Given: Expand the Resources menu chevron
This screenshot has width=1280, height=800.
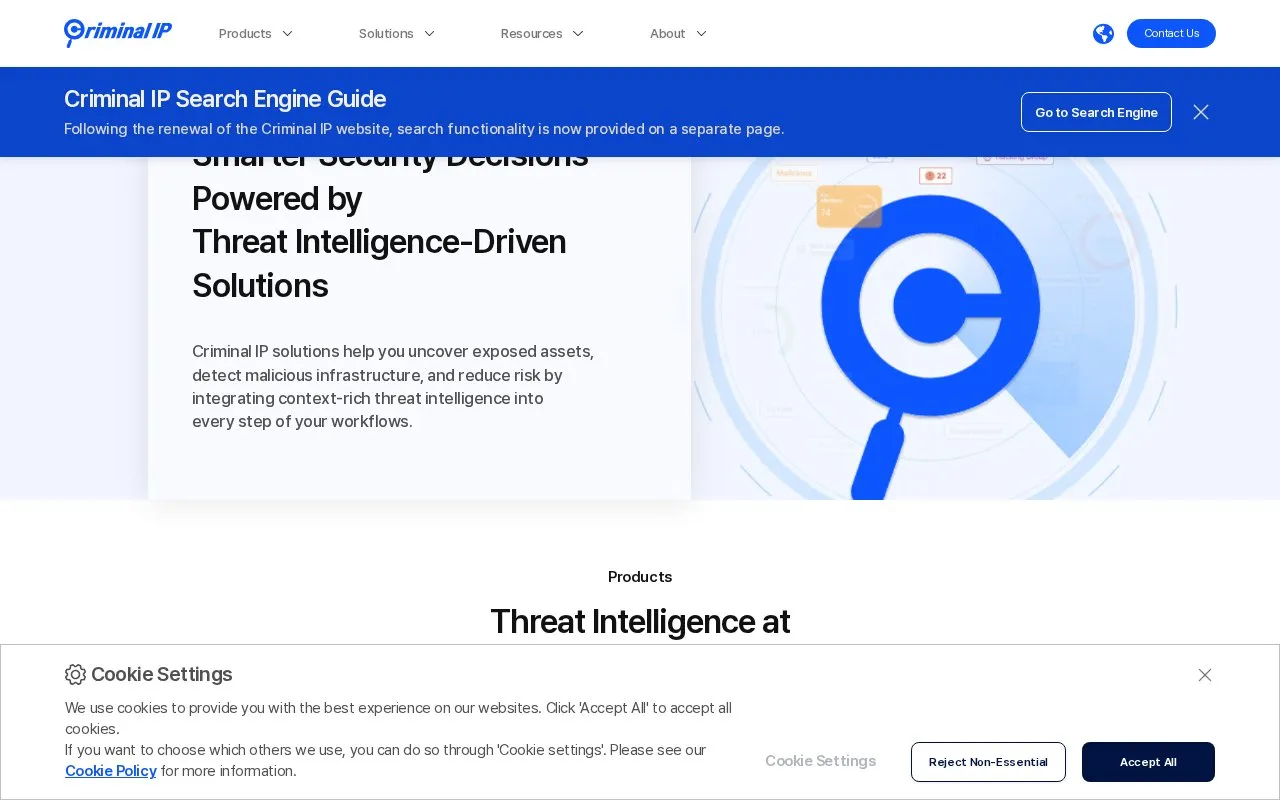Looking at the screenshot, I should (578, 34).
